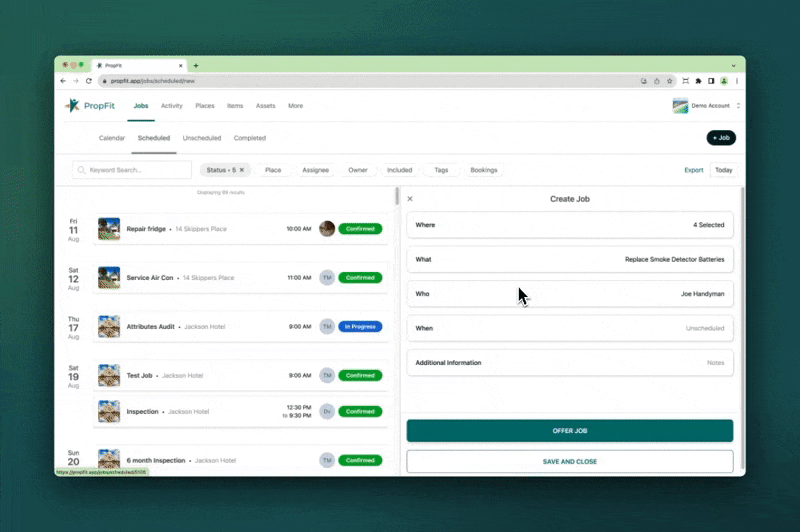Click the job list scrollbar
The width and height of the screenshot is (800, 532).
tap(397, 197)
